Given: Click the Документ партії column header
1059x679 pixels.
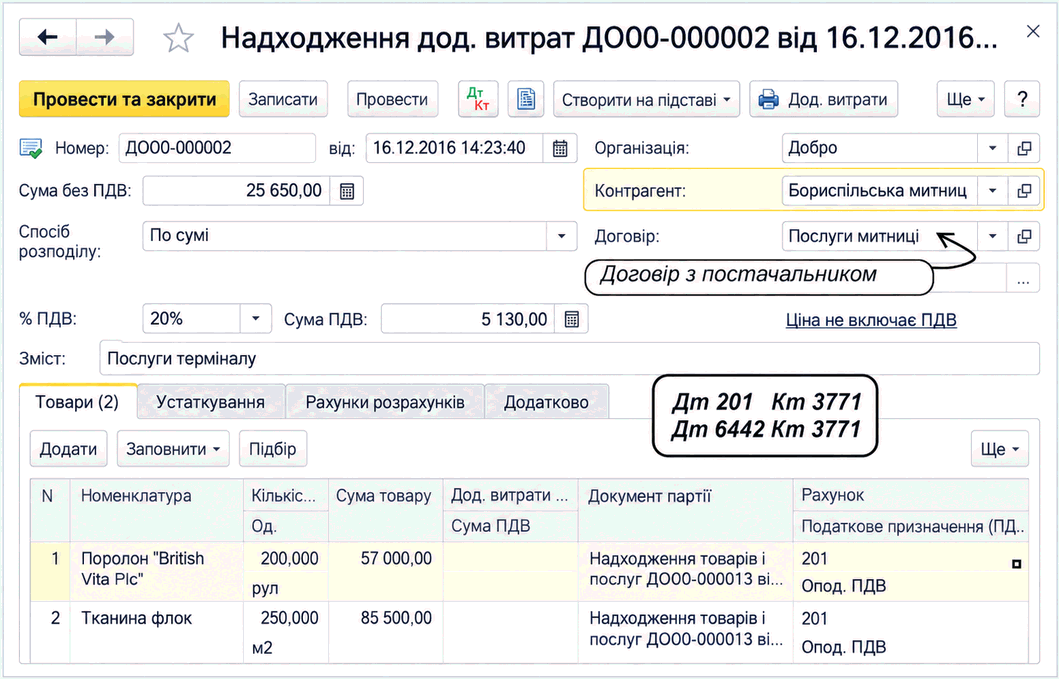Looking at the screenshot, I should coord(686,509).
